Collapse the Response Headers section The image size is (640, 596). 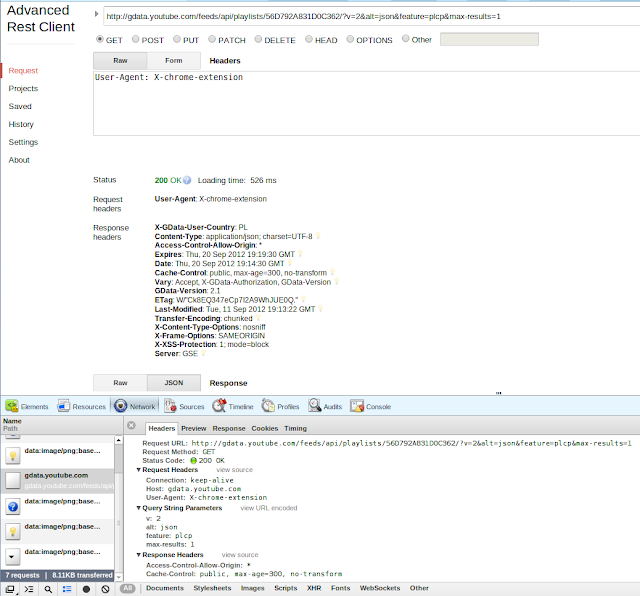(x=139, y=555)
